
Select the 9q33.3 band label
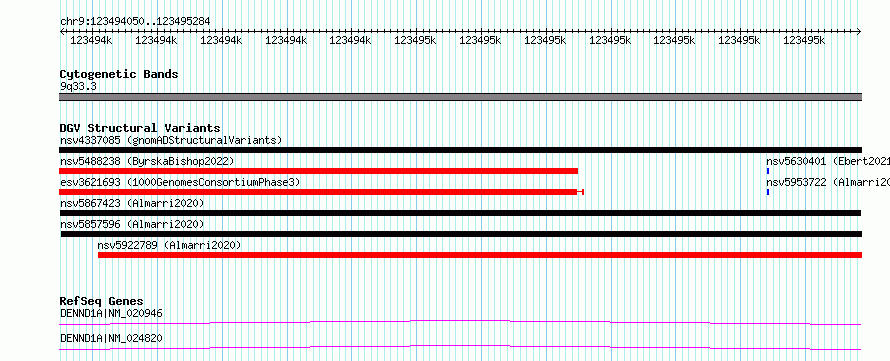pyautogui.click(x=78, y=86)
